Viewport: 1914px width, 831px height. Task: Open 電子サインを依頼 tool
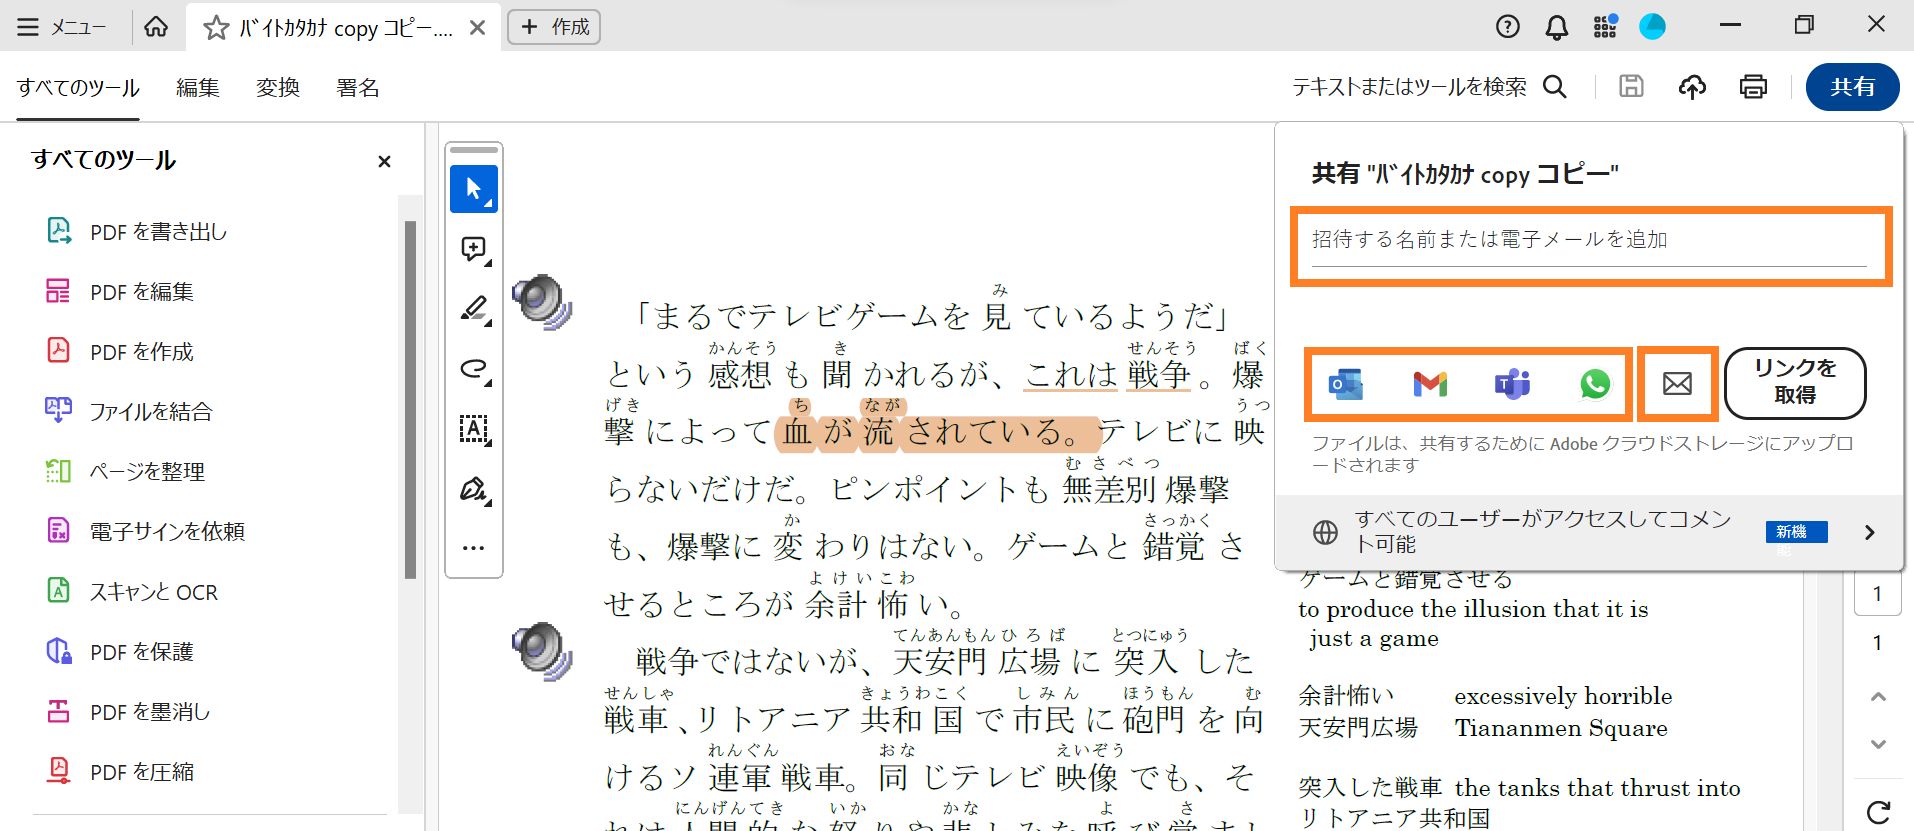coord(145,532)
